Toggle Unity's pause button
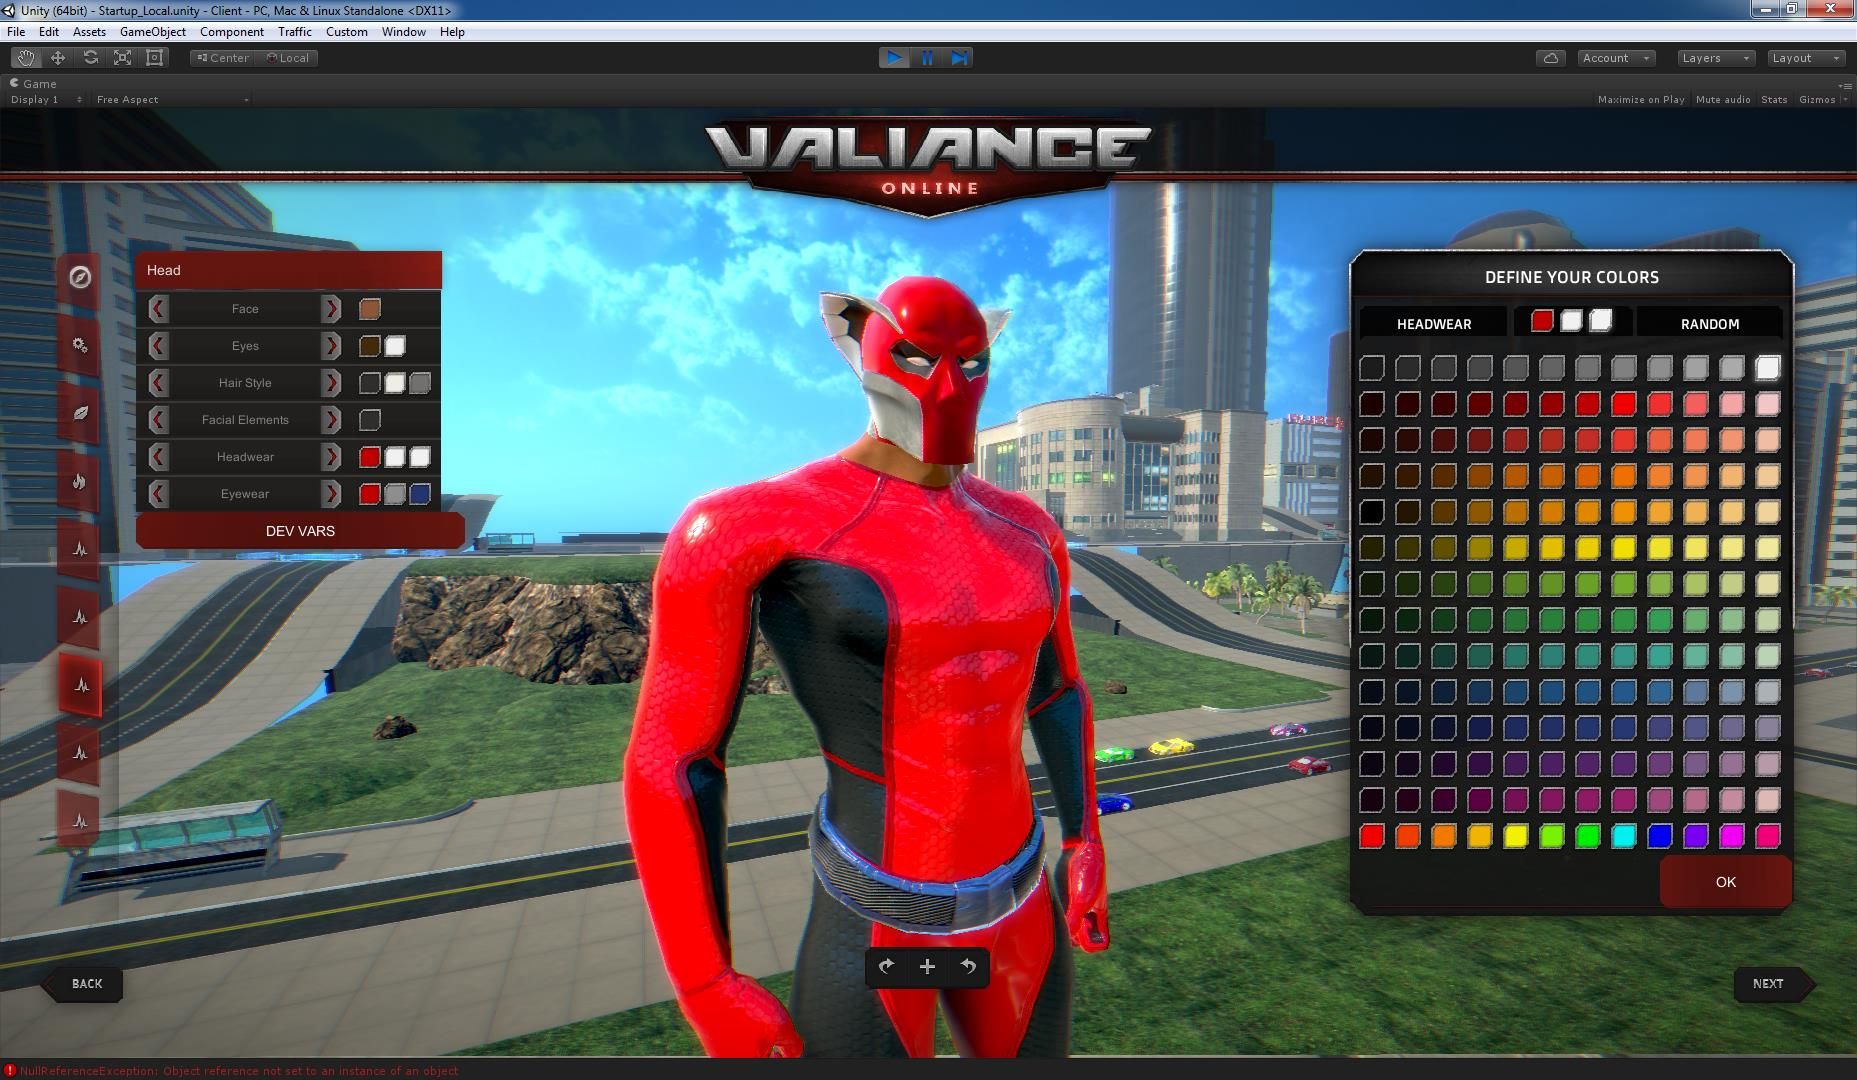 click(x=927, y=57)
